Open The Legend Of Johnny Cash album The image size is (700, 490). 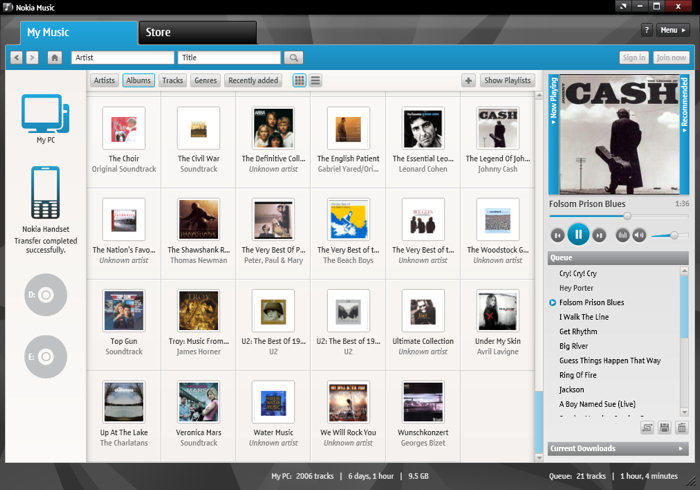coord(498,128)
